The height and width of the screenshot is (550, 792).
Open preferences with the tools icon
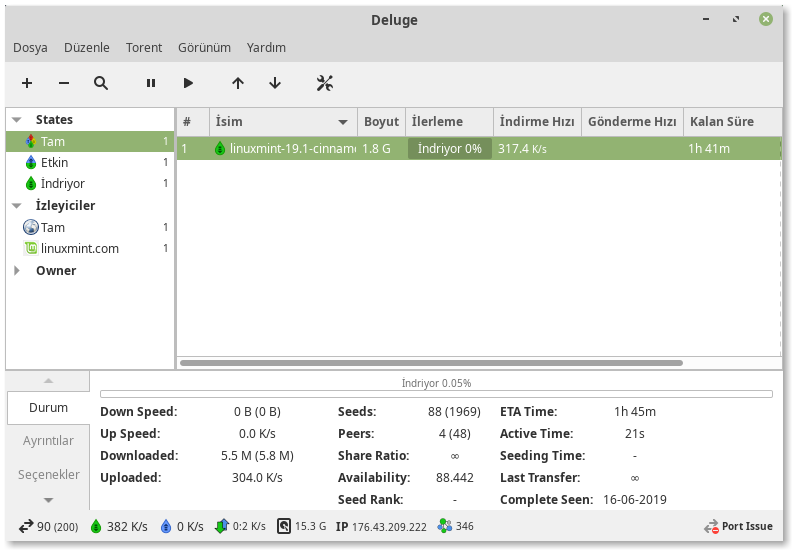pos(325,83)
